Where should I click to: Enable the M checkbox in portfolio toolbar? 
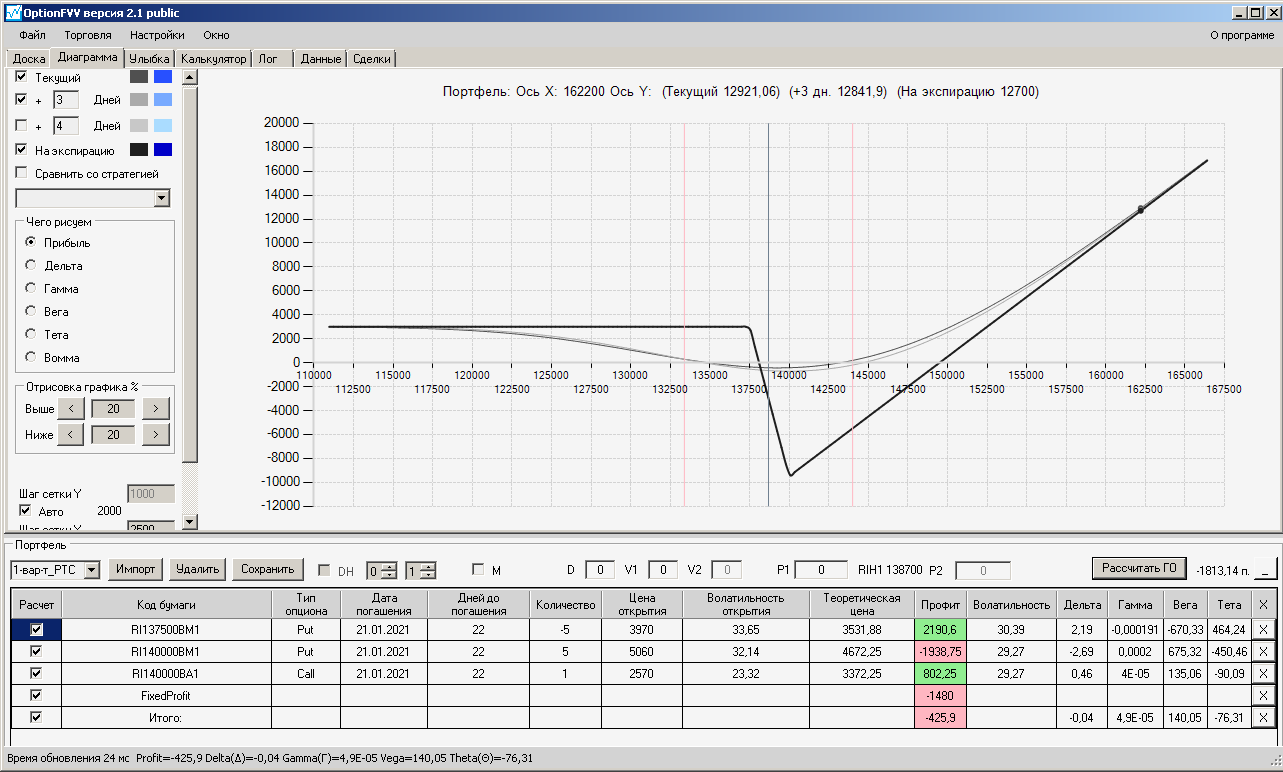[x=478, y=570]
